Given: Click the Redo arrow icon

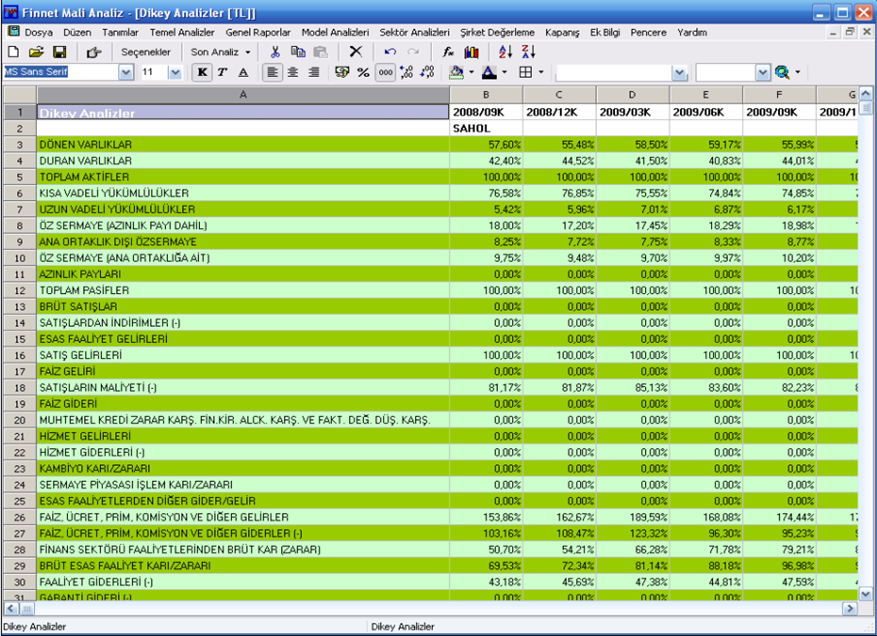Looking at the screenshot, I should coord(413,52).
